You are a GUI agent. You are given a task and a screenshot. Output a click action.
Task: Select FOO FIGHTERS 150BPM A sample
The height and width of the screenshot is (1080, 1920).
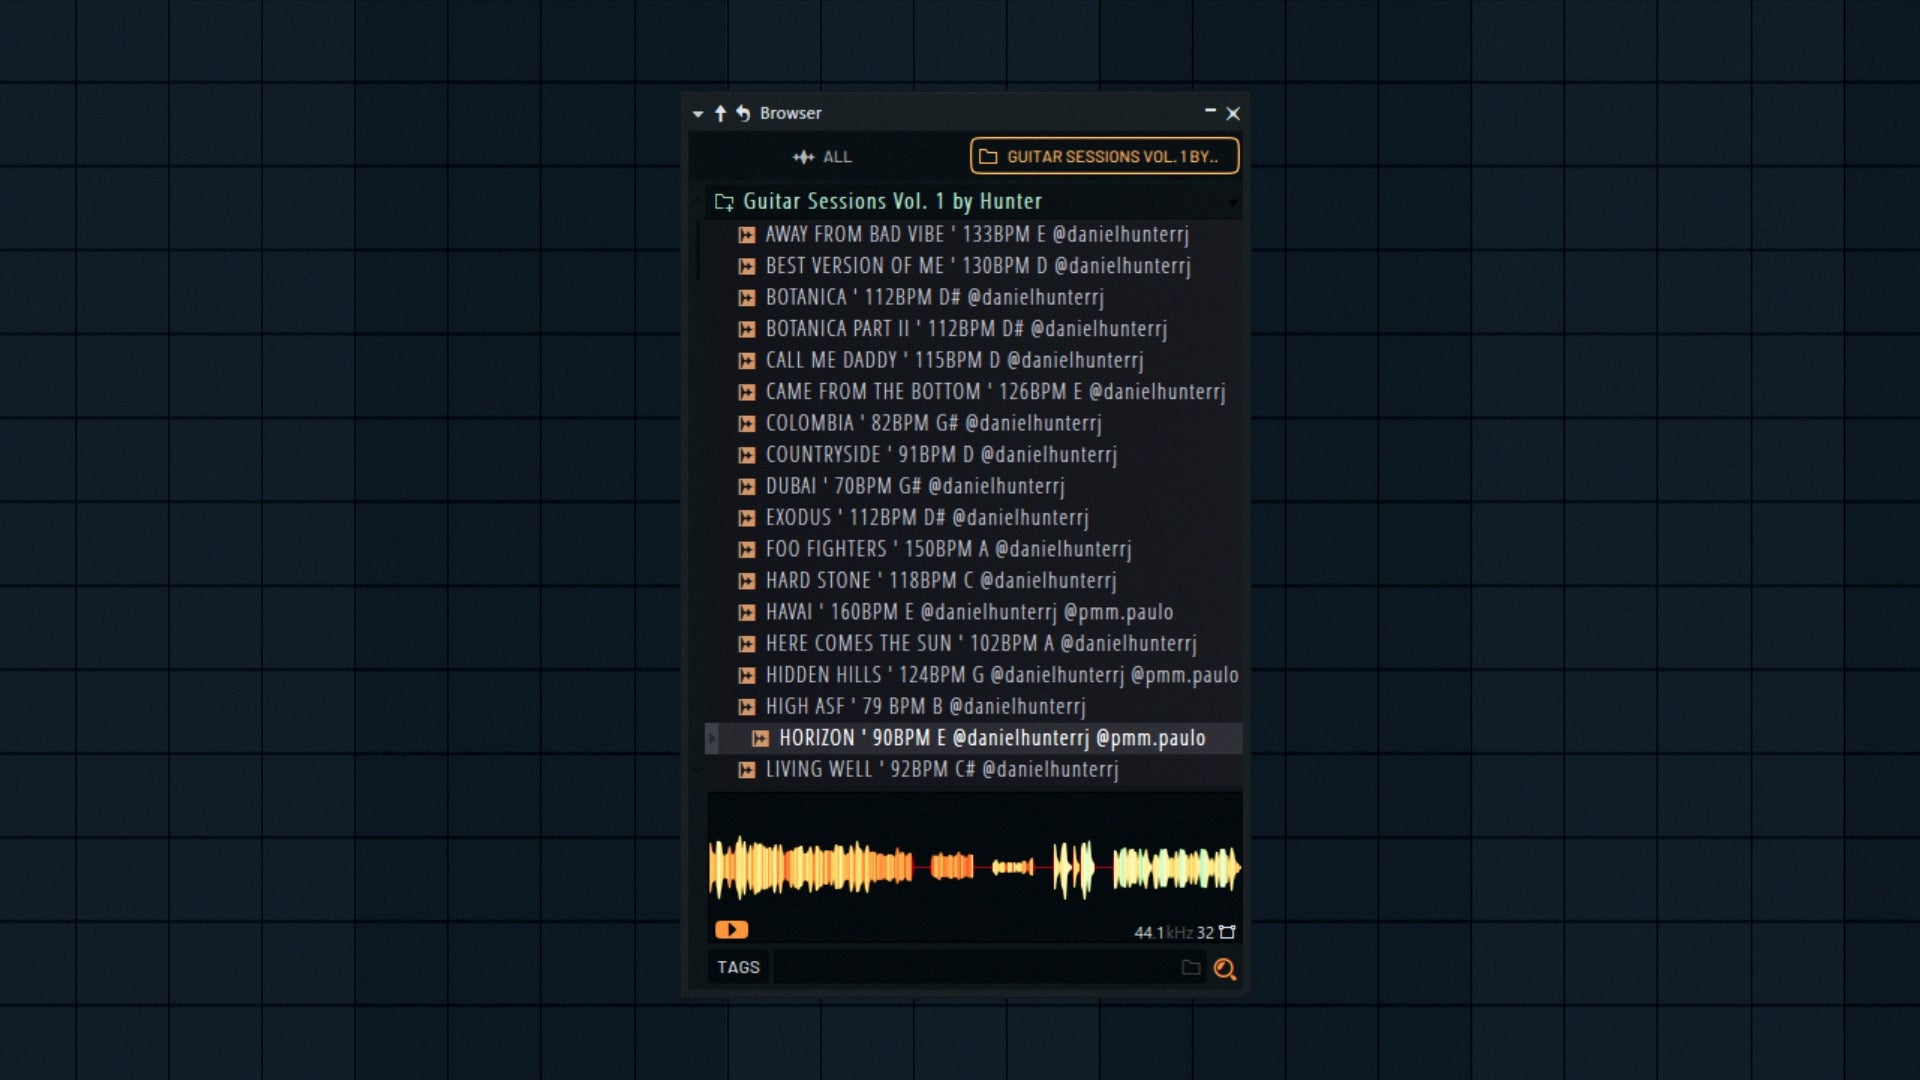948,549
